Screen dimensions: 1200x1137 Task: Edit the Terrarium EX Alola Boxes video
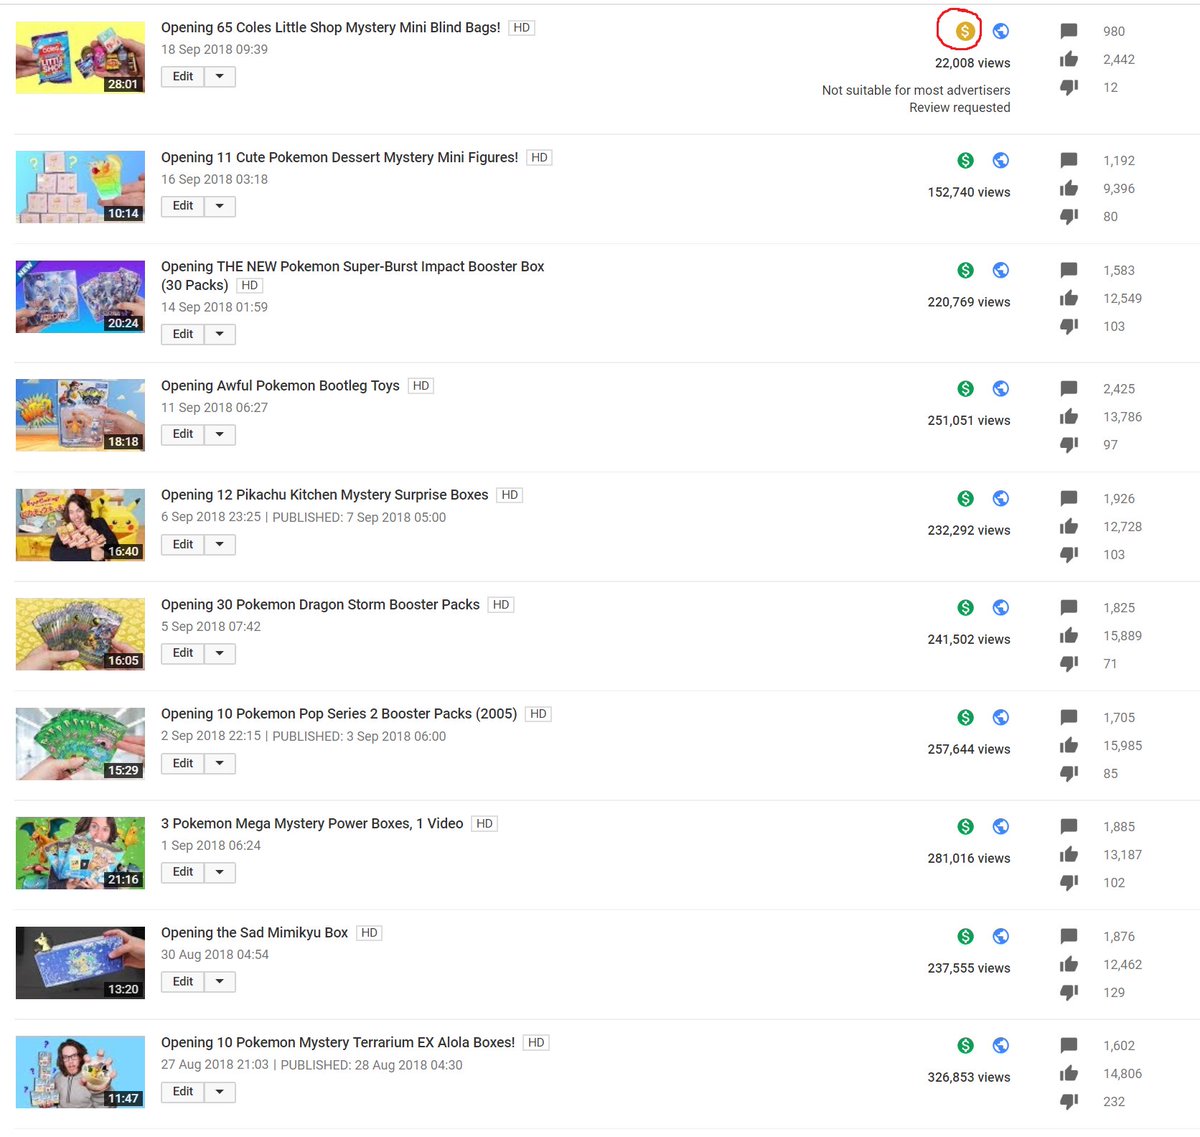[183, 1091]
